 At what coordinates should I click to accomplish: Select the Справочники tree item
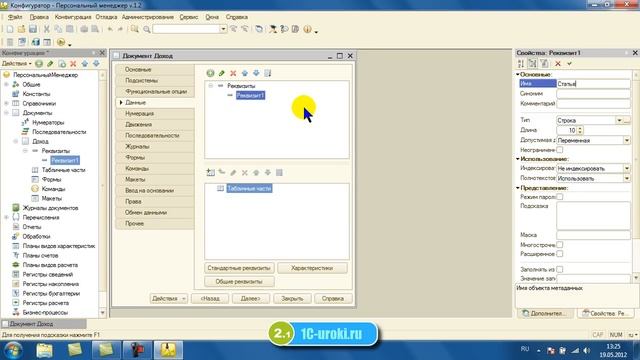pyautogui.click(x=39, y=104)
